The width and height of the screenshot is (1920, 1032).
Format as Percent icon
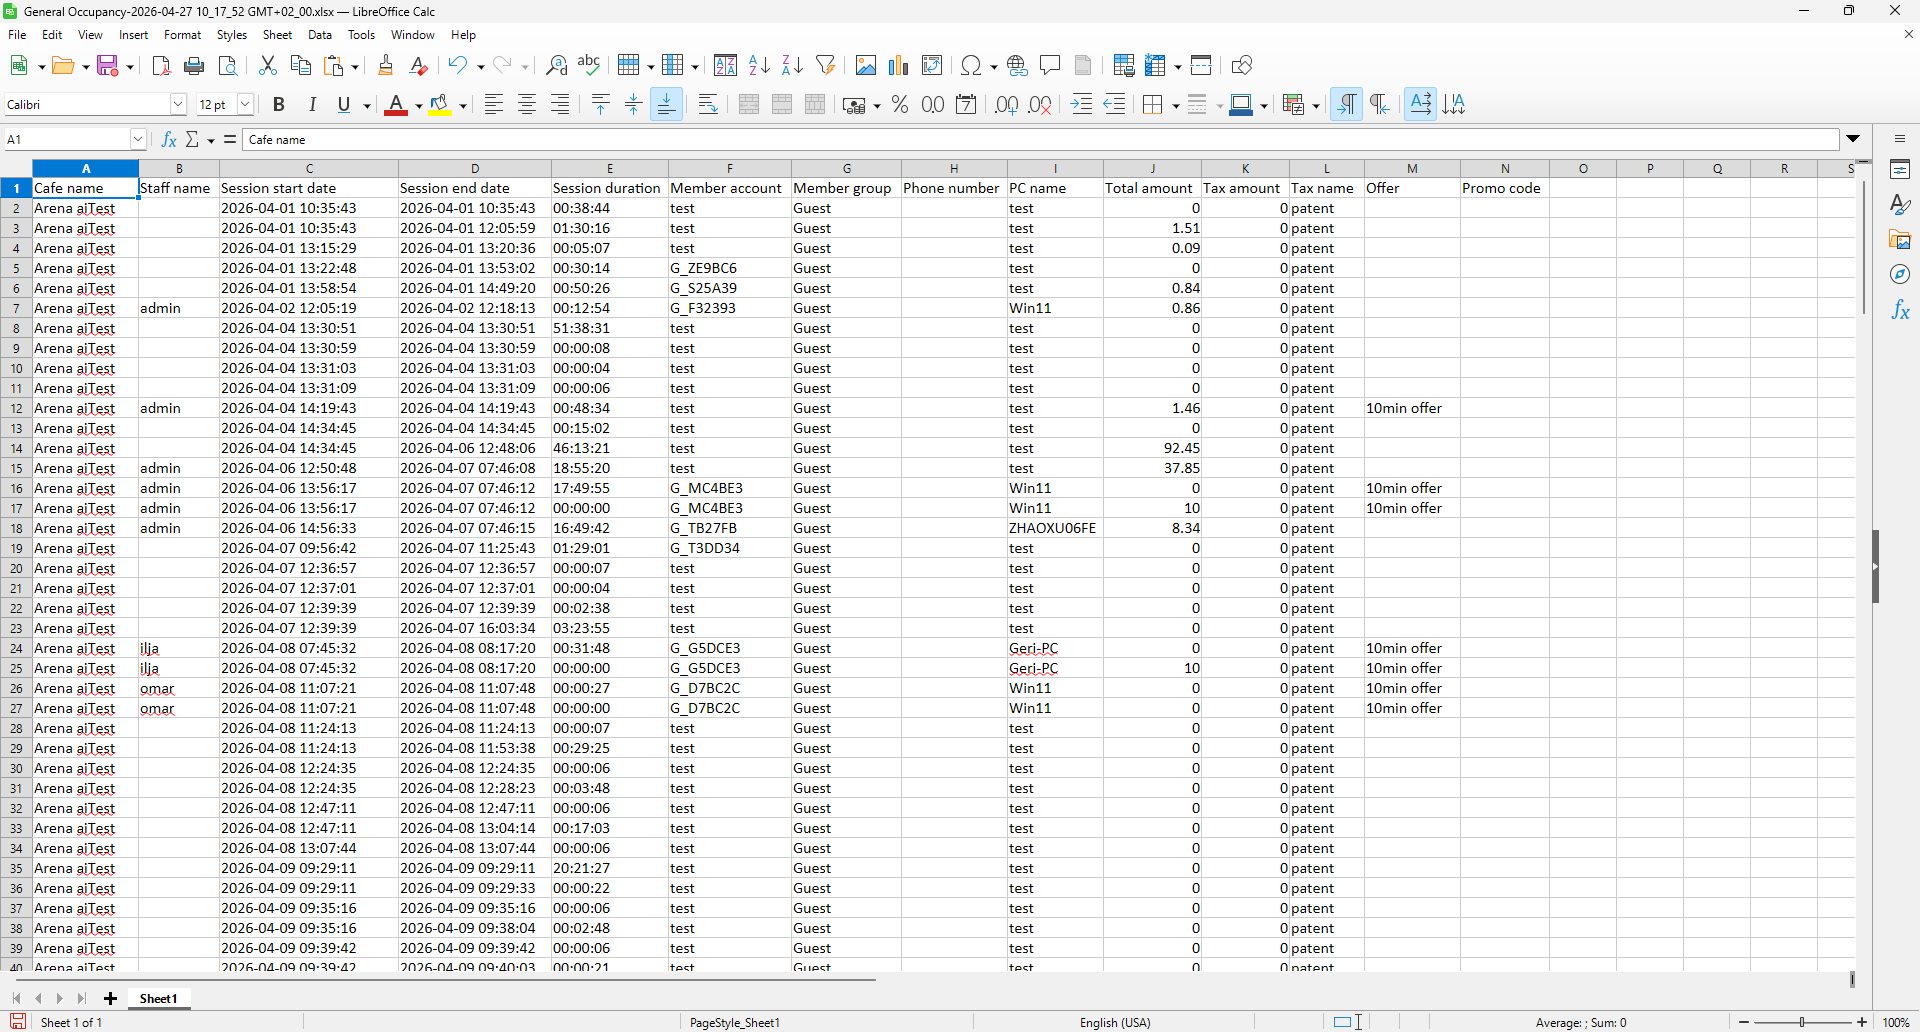coord(900,105)
